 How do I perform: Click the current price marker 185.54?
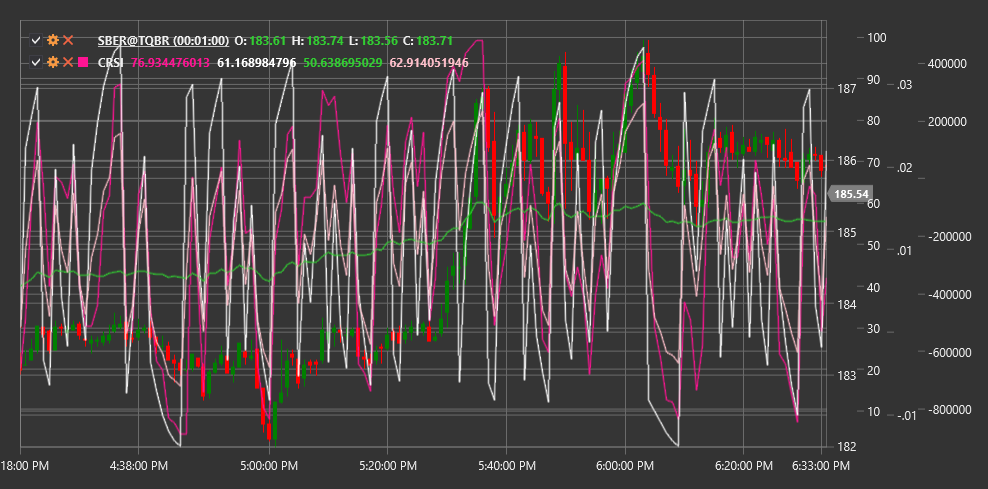(850, 194)
